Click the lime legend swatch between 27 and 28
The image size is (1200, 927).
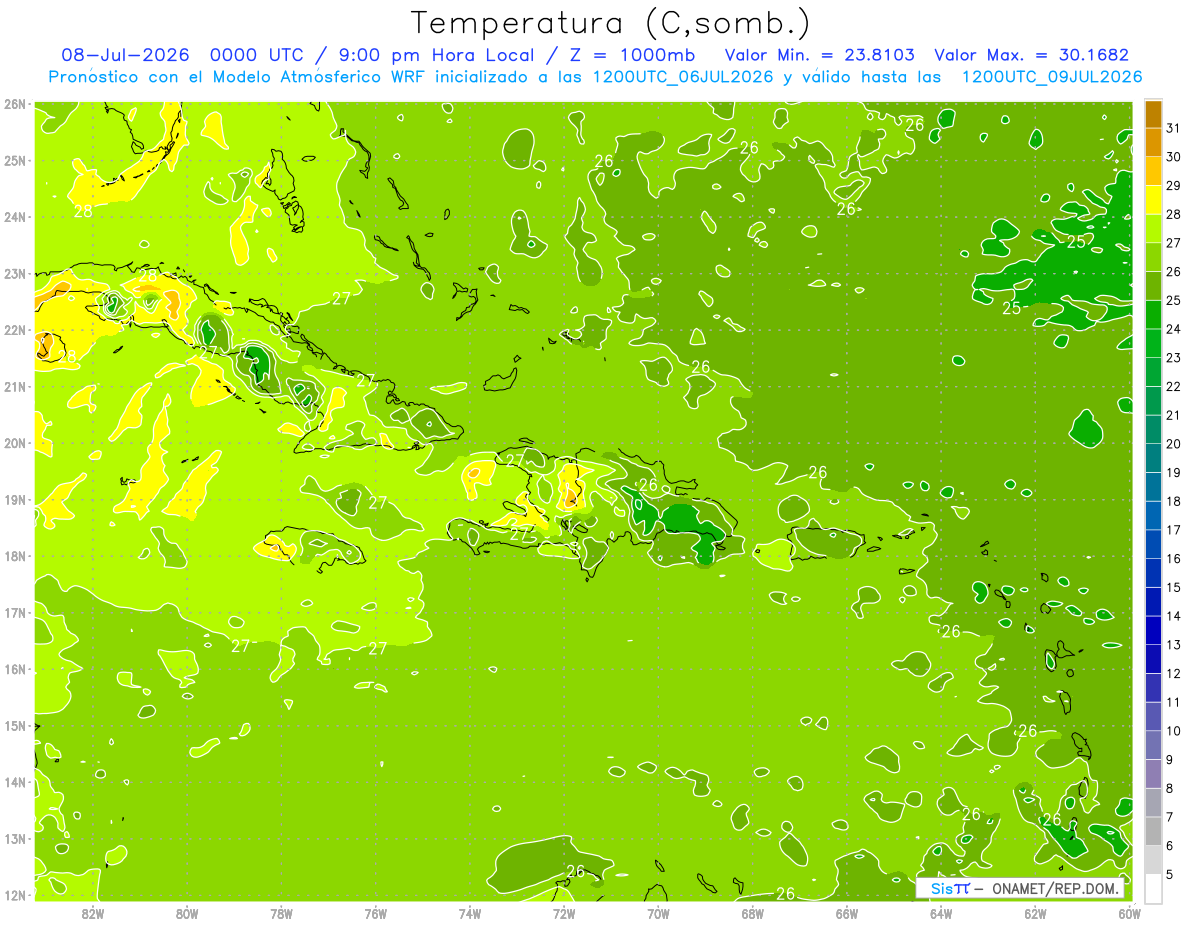click(x=1153, y=229)
